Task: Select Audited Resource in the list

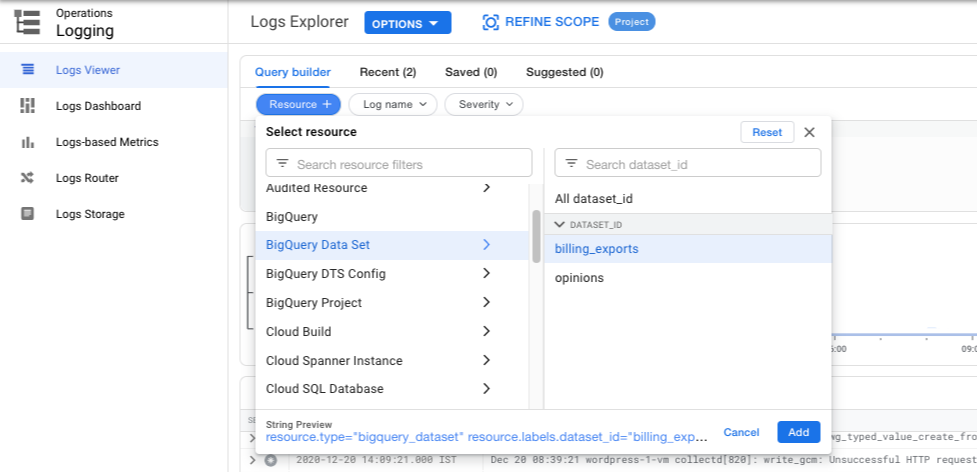Action: (317, 188)
